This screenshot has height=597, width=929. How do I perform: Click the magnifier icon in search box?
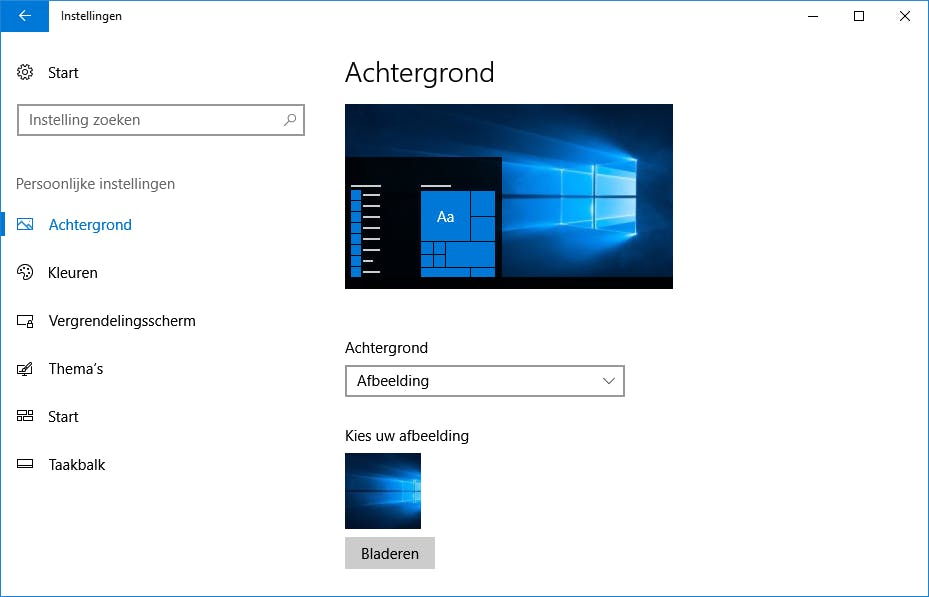(289, 119)
